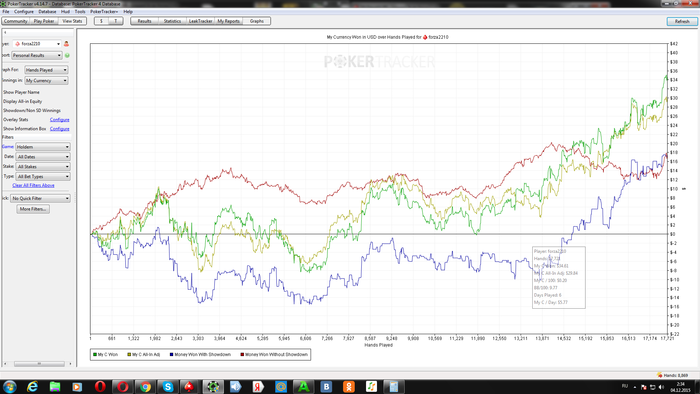
Task: Open green letter A taskbar icon
Action: coord(304,386)
